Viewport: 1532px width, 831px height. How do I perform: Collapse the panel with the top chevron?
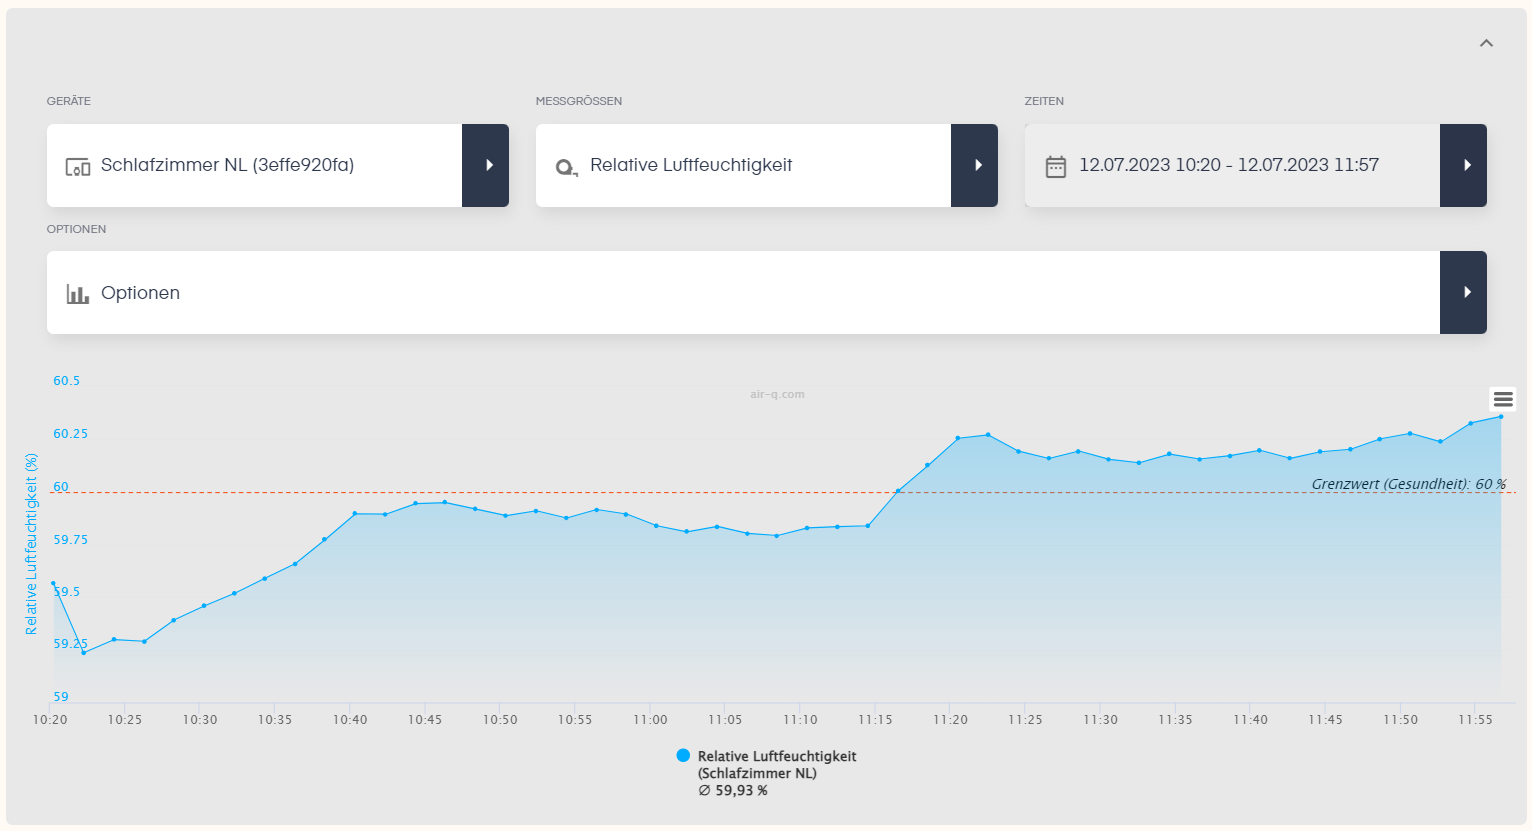1486,43
